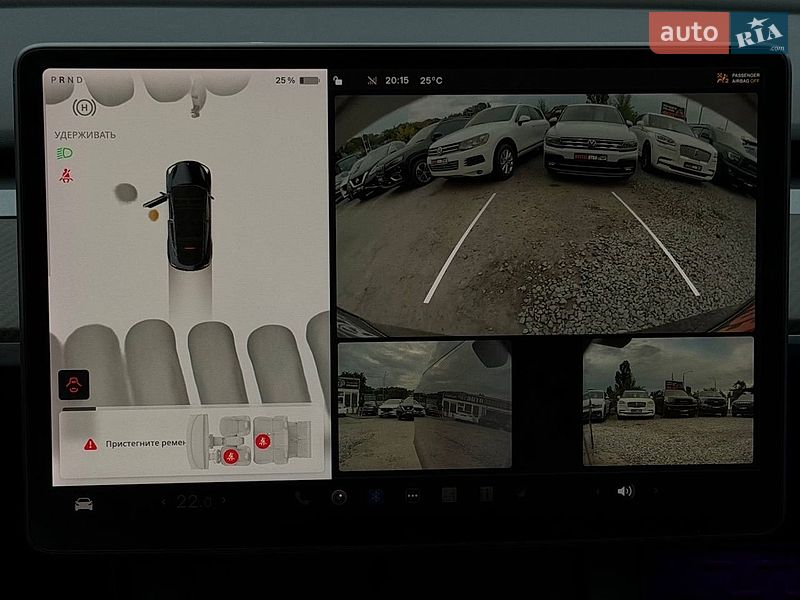Tap the 22.0 cabin temperature setting
Screen dimensions: 800x600
coord(194,502)
